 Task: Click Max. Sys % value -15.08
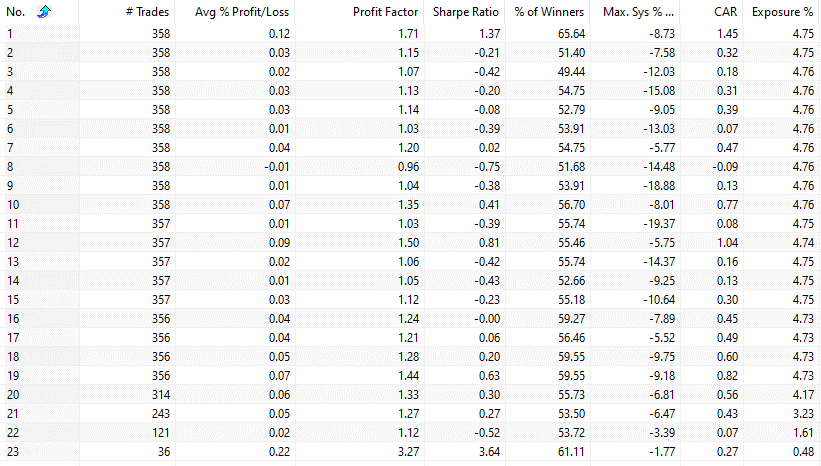point(659,91)
